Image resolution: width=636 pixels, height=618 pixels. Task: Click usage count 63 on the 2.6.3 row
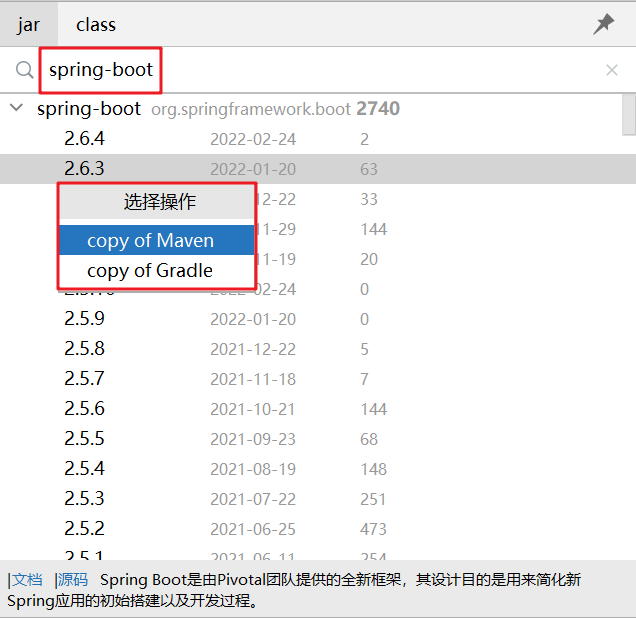[369, 170]
